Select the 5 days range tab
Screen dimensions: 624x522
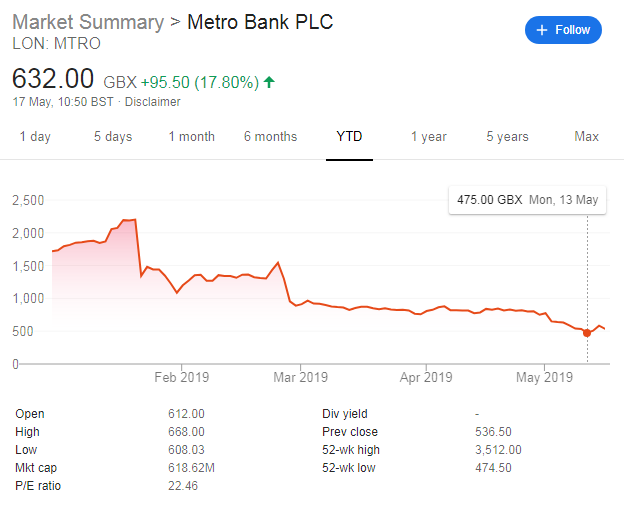coord(113,137)
